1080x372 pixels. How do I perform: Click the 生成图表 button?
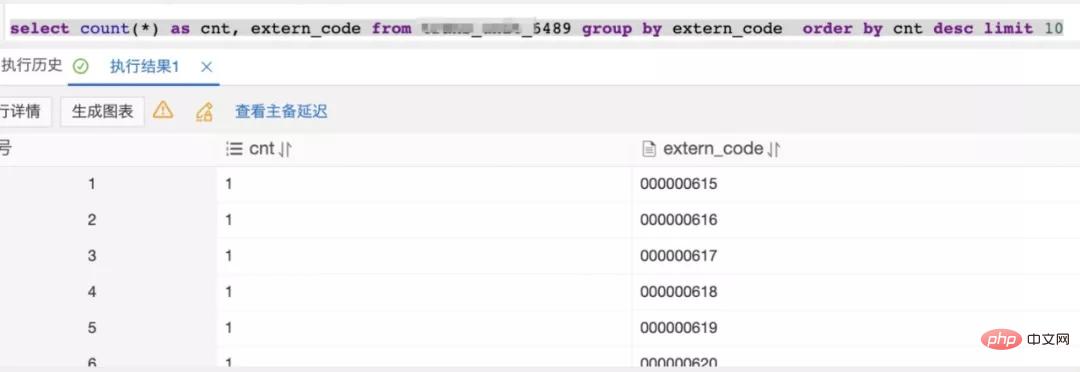[x=103, y=112]
